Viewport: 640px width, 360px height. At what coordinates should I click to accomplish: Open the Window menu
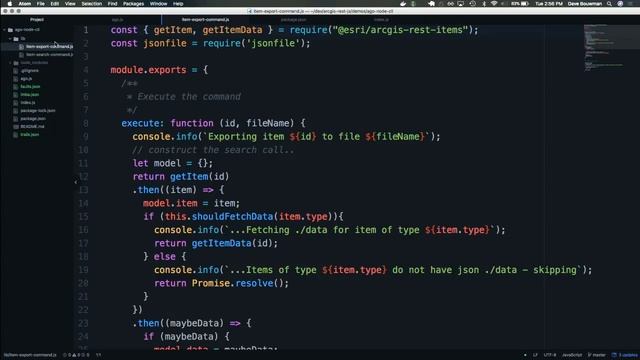(x=158, y=4)
